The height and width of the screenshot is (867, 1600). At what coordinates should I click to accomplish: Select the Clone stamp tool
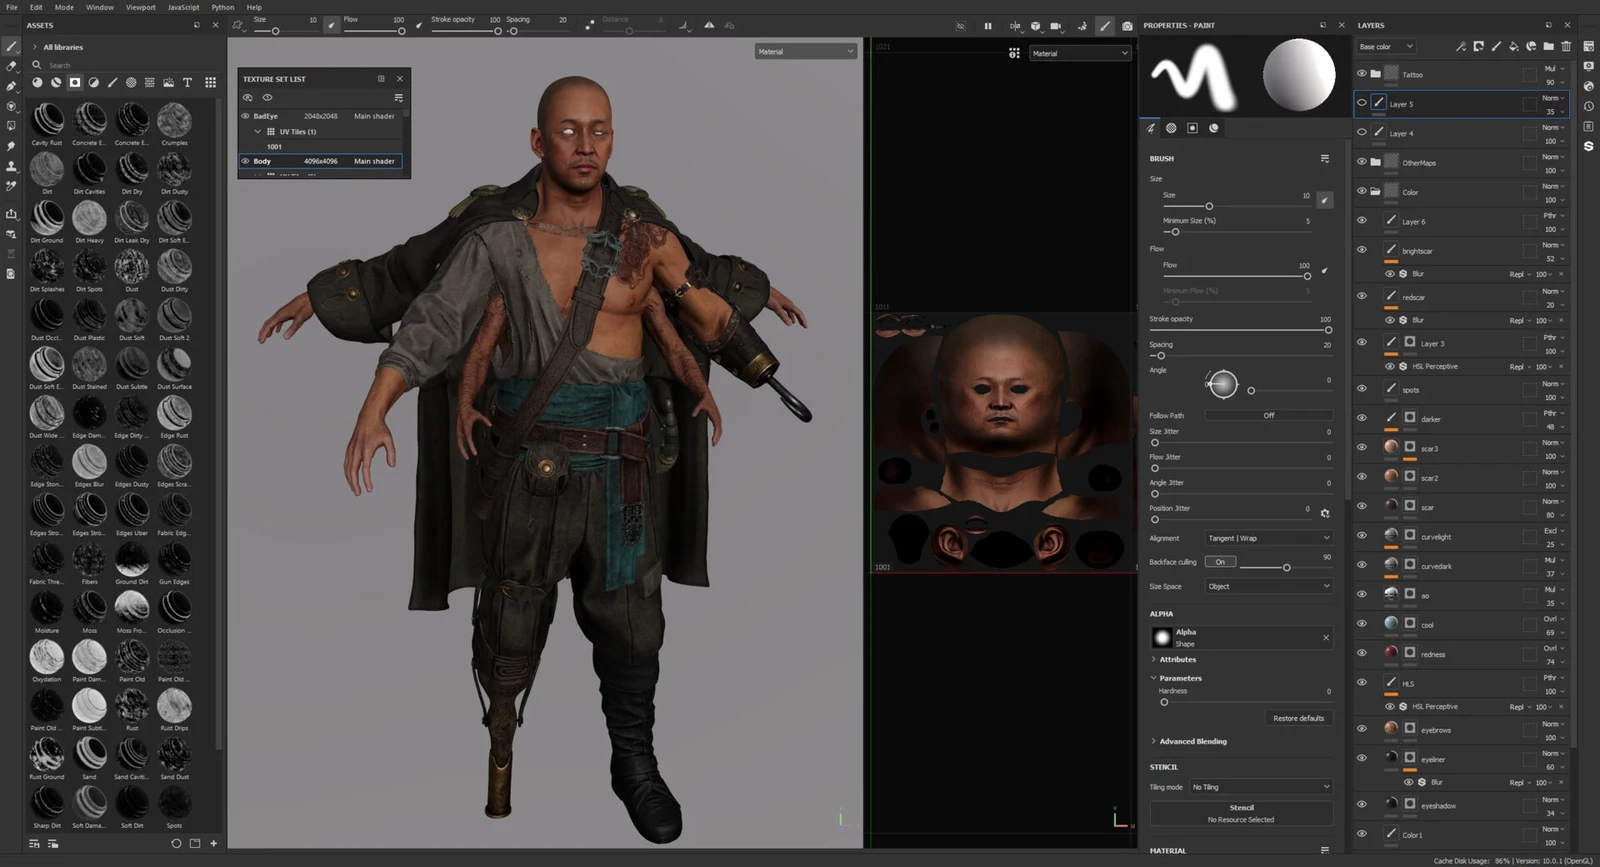(11, 166)
